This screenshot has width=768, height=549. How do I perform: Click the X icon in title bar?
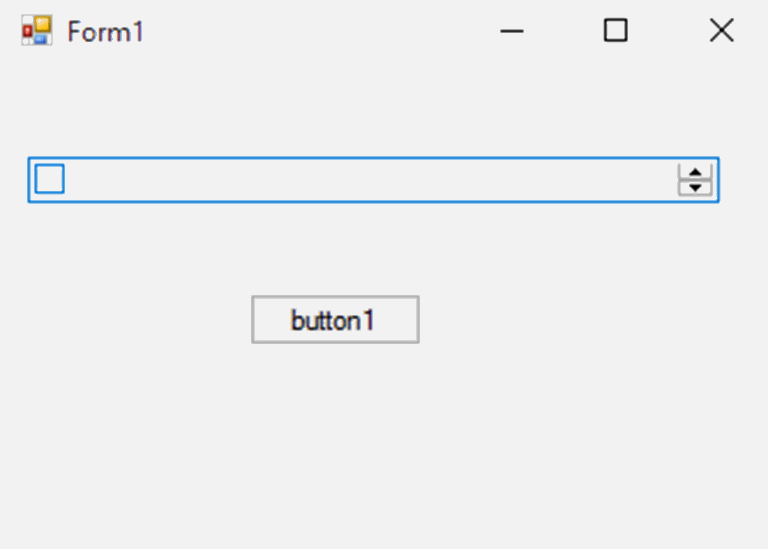(721, 30)
